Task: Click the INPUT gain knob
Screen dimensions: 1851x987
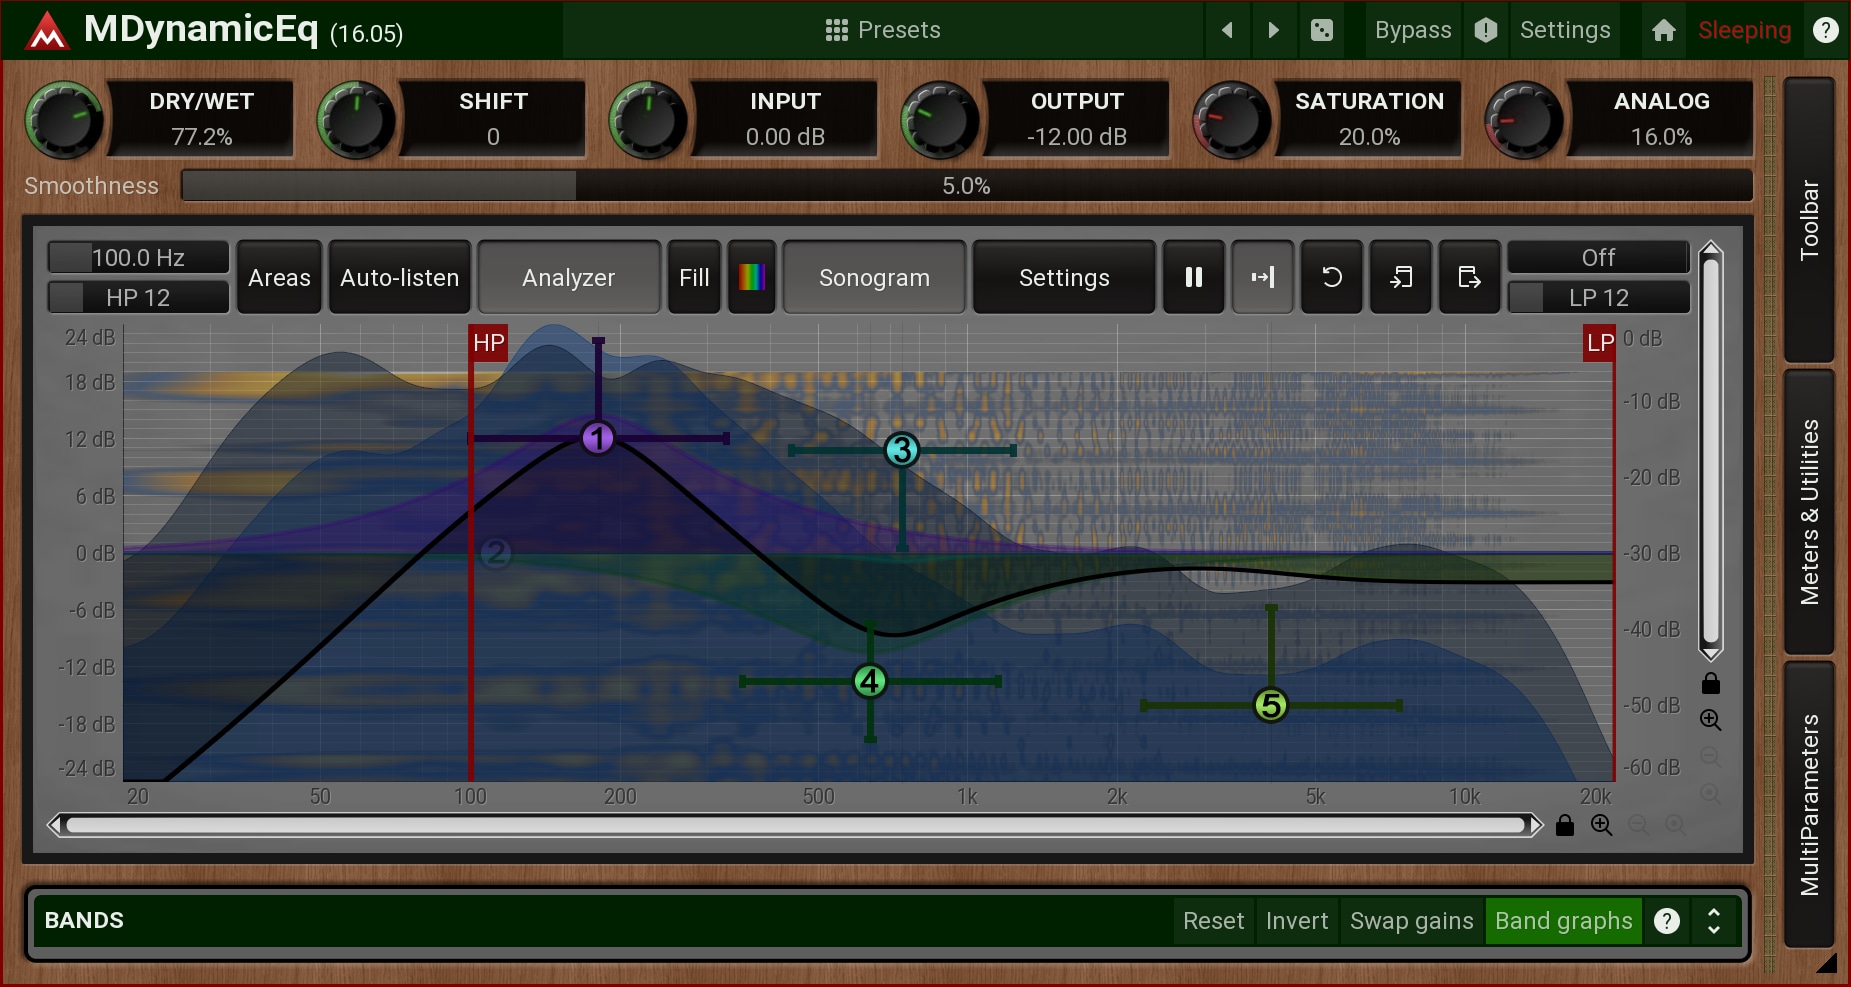Action: coord(648,121)
